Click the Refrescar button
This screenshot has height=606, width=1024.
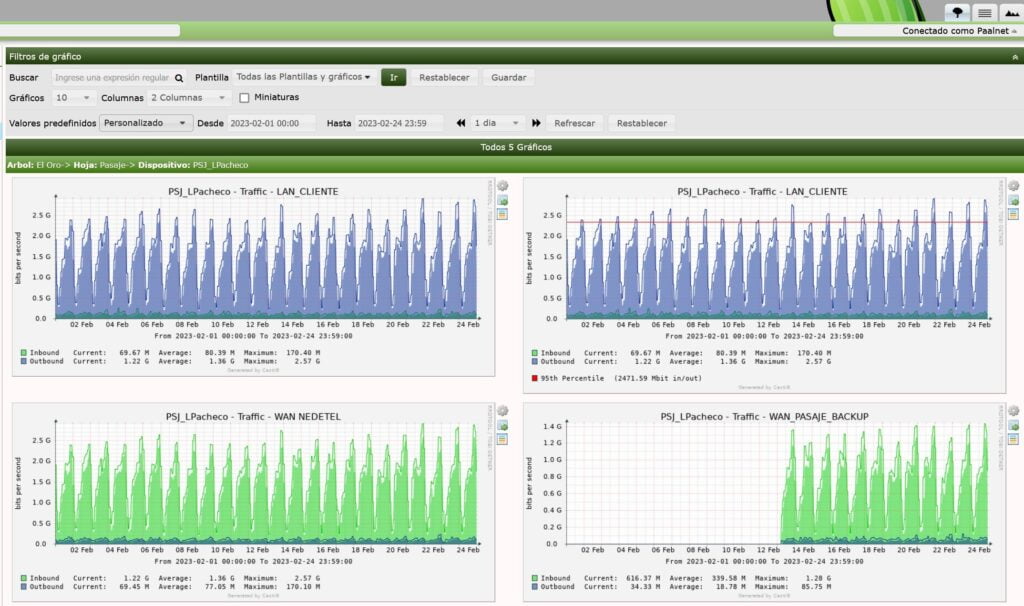[574, 123]
